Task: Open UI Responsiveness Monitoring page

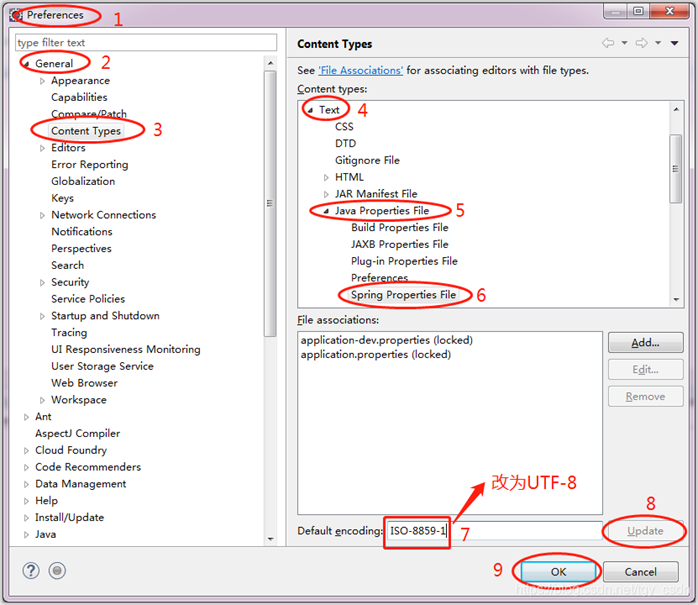Action: click(126, 349)
